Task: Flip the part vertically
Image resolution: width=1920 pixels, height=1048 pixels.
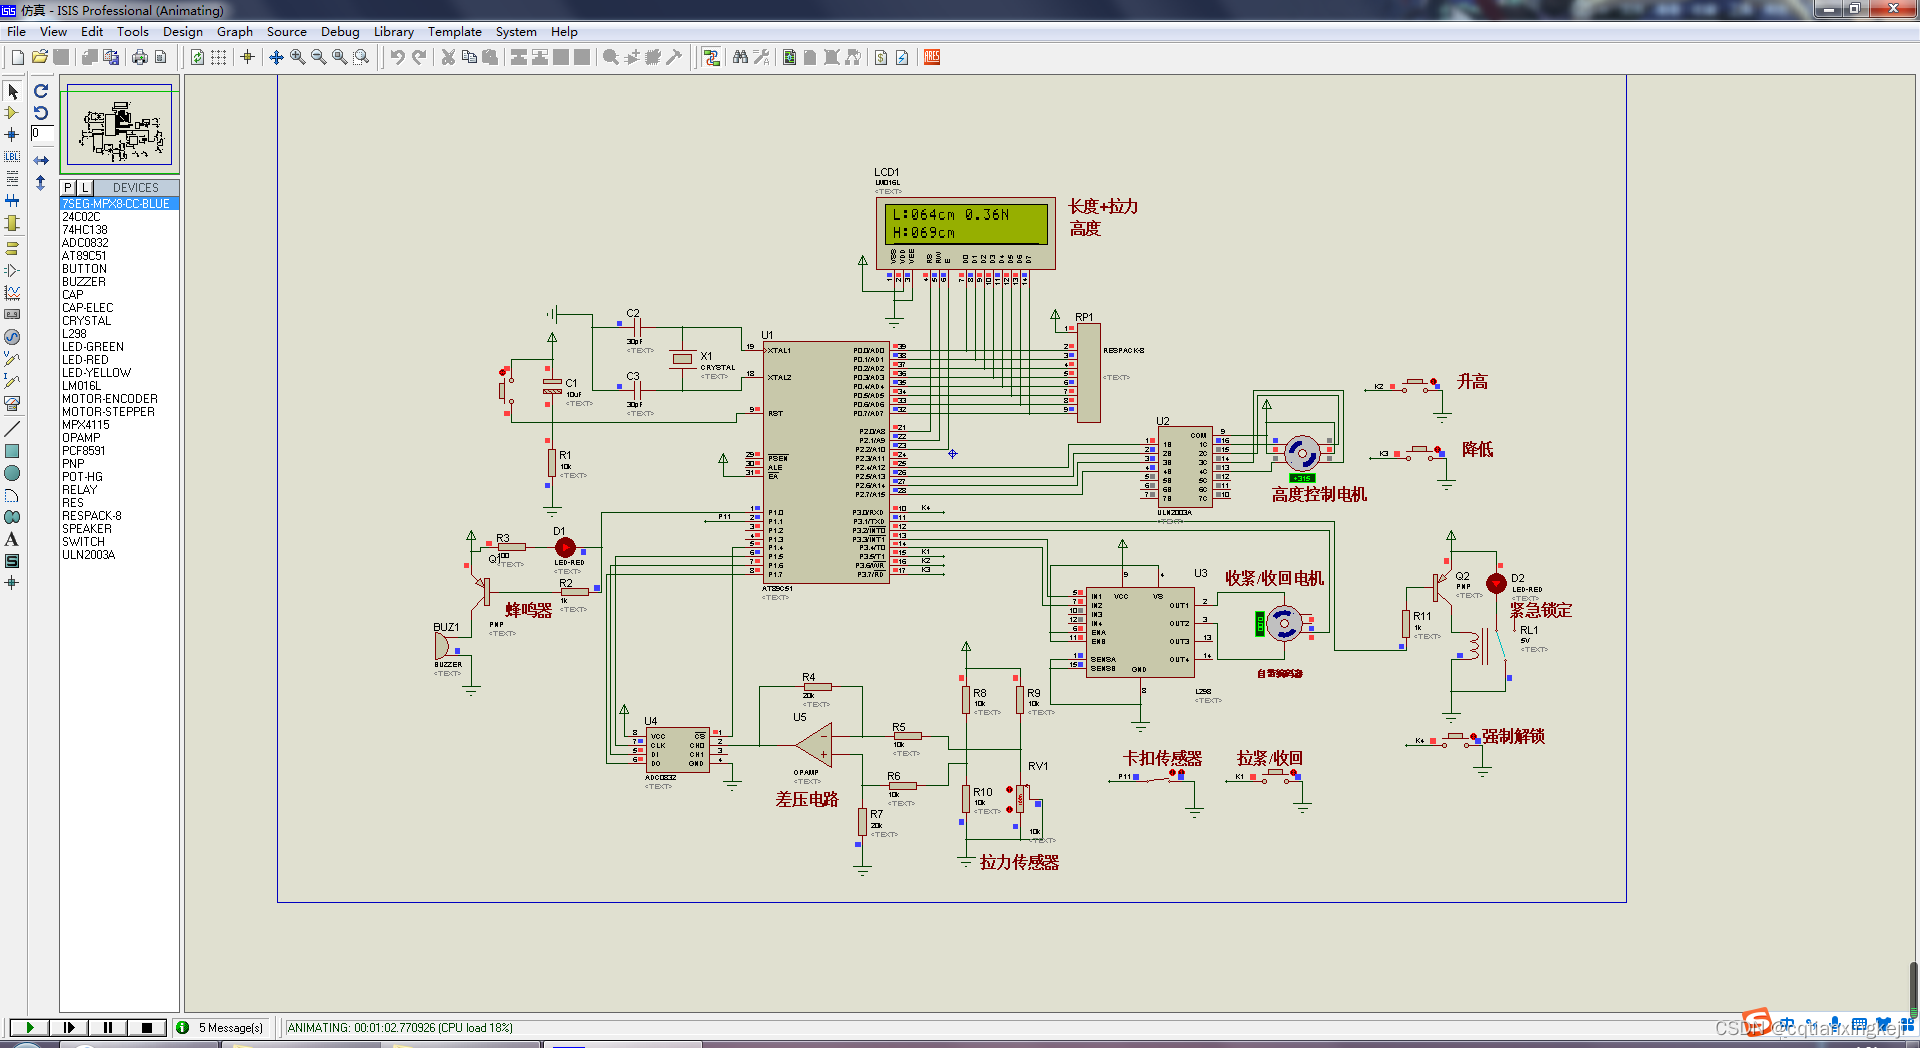Action: pos(41,183)
